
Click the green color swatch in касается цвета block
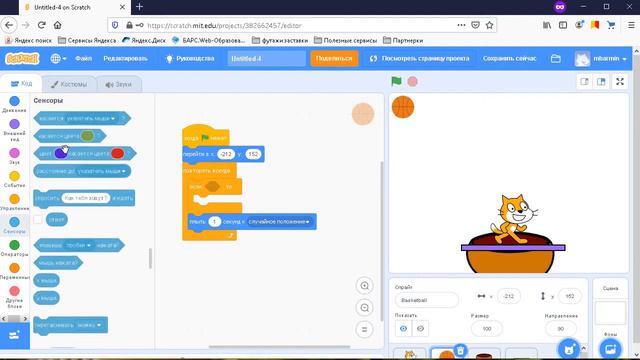coord(87,136)
